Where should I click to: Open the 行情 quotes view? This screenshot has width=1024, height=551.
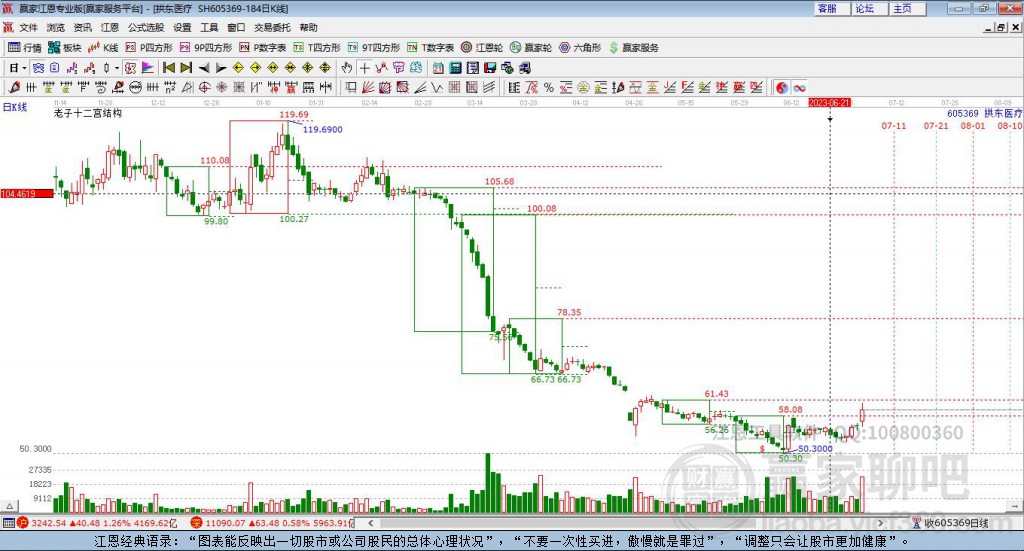coord(25,48)
